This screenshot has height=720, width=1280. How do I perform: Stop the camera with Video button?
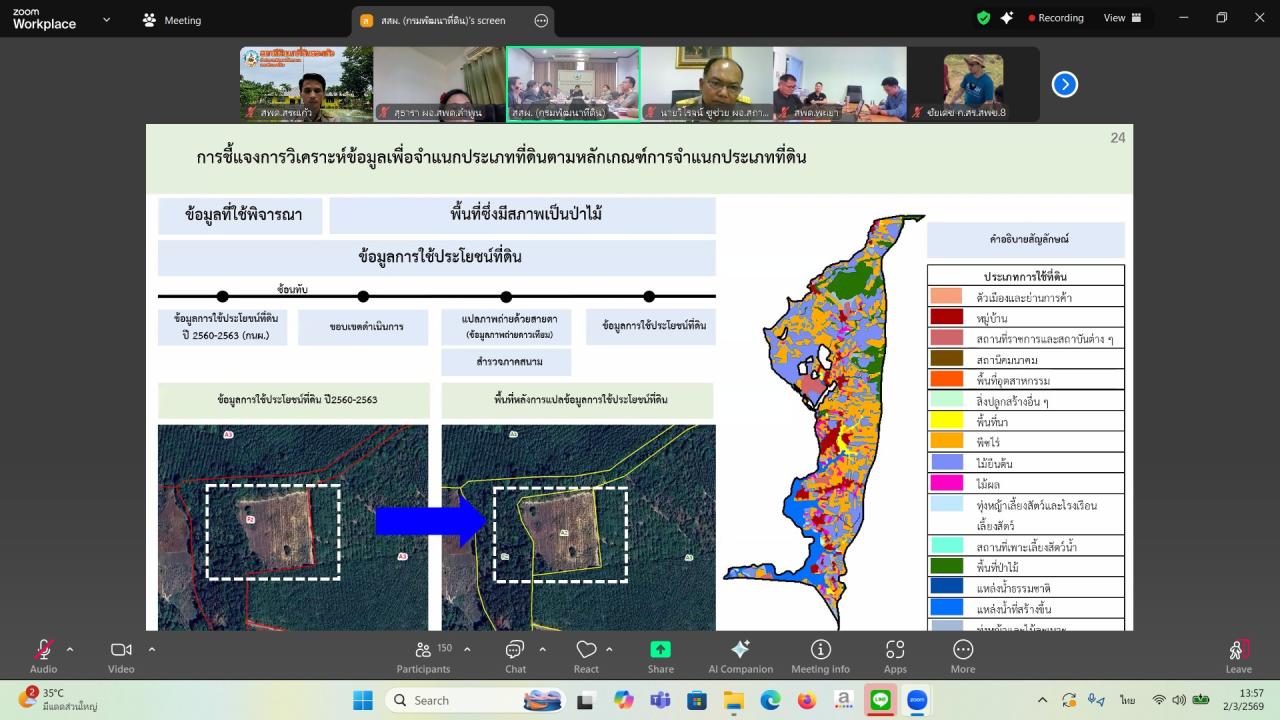(x=120, y=655)
